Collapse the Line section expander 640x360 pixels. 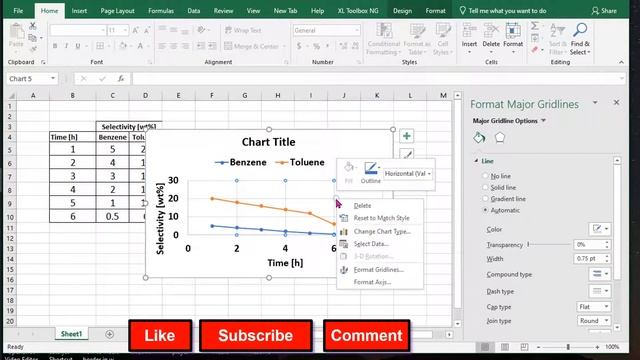click(x=476, y=161)
